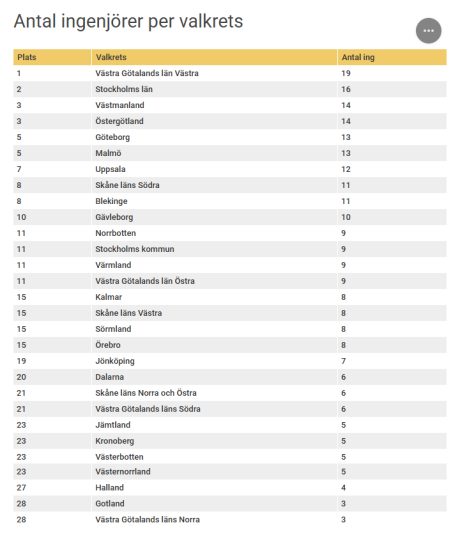
Task: Click the Gävleborg valkrets cell
Action: pyautogui.click(x=214, y=217)
